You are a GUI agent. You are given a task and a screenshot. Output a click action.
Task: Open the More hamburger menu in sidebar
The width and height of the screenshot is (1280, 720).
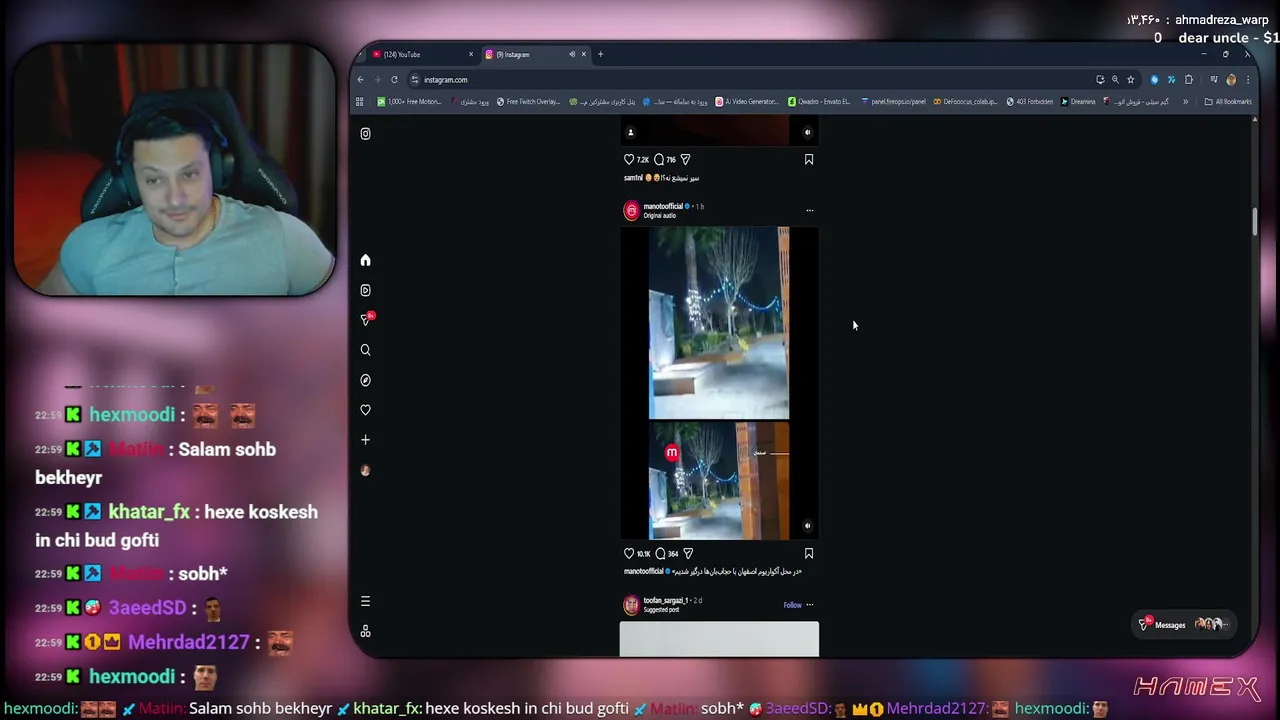(x=365, y=601)
